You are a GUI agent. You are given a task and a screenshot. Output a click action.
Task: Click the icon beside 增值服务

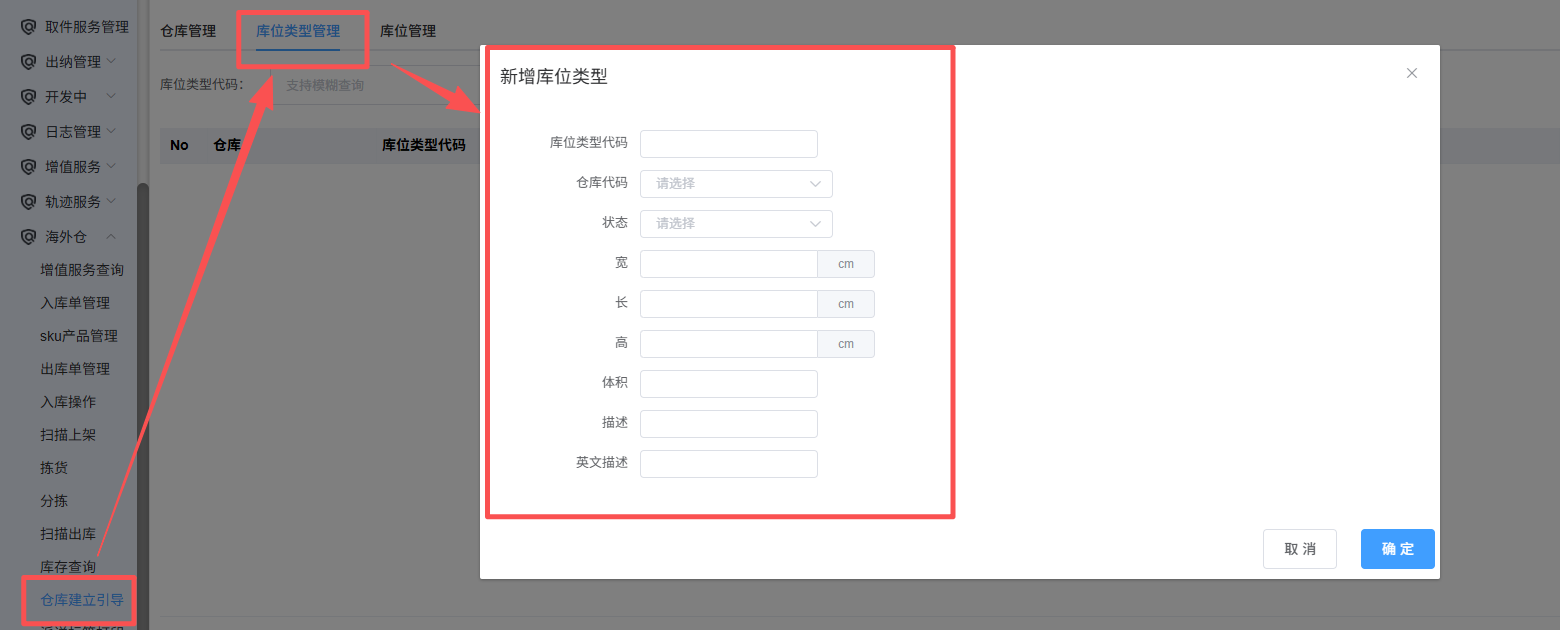tap(28, 167)
